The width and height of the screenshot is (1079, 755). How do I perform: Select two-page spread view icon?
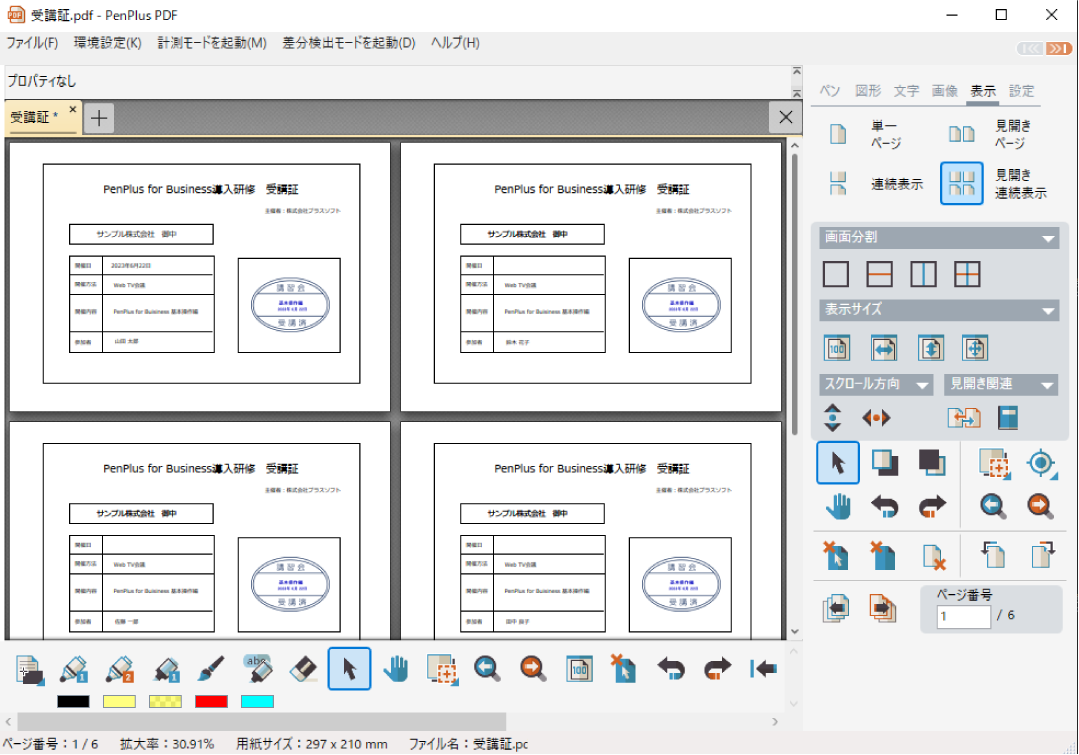(961, 134)
